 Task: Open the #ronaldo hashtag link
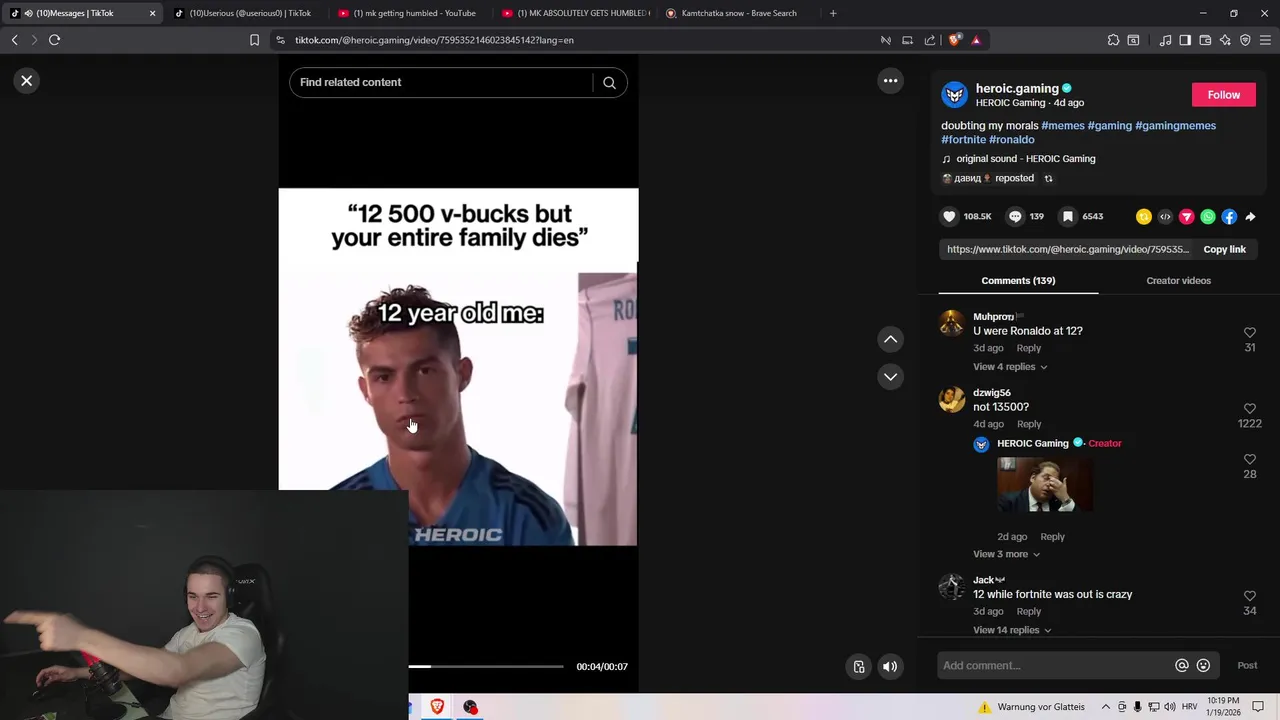1012,140
